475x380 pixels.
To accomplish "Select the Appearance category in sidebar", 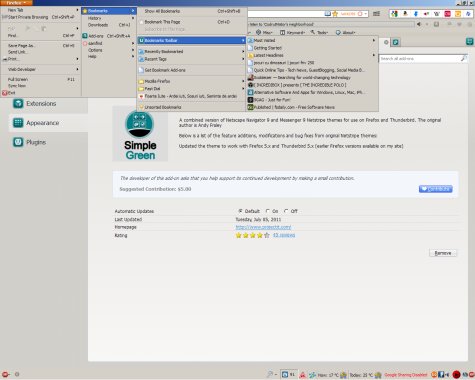I will (x=48, y=123).
